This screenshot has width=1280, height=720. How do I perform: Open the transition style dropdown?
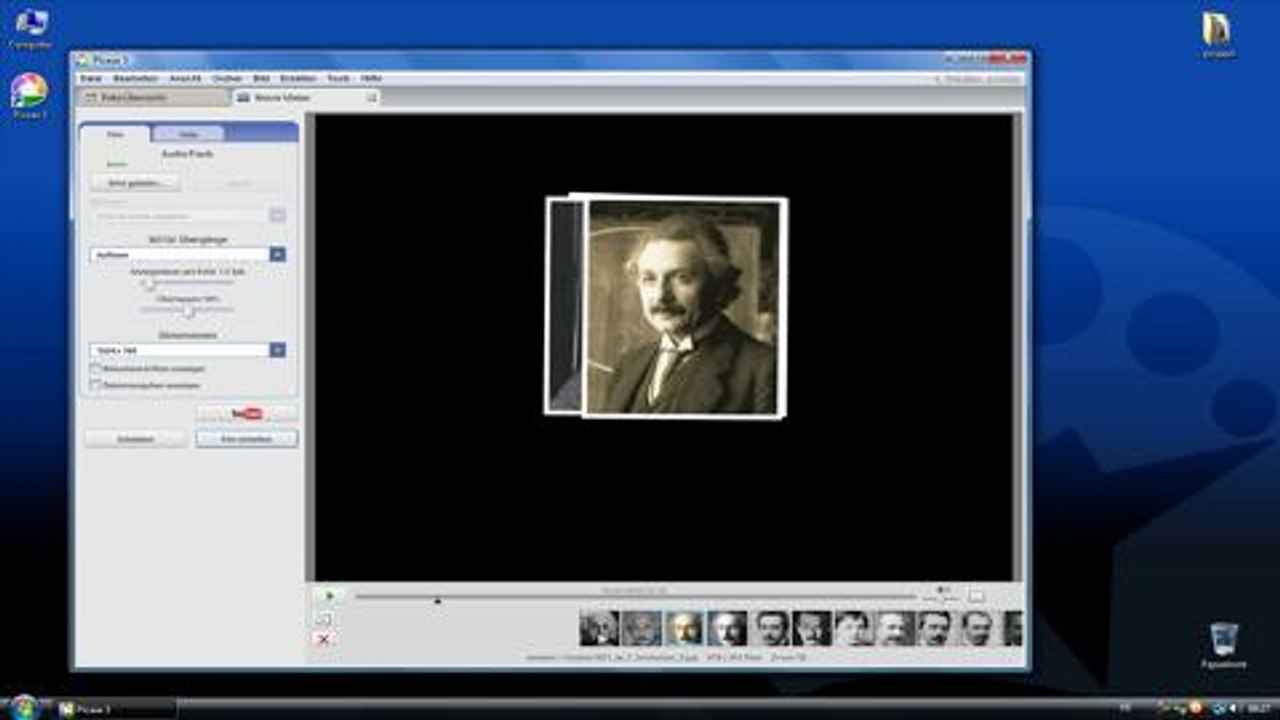(x=188, y=255)
